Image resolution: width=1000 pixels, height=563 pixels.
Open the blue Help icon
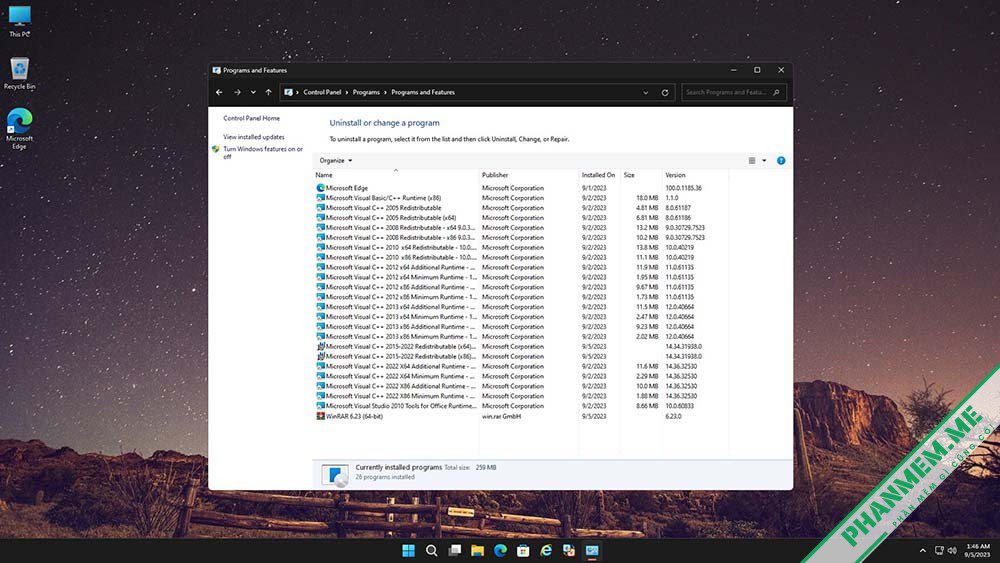pos(781,161)
